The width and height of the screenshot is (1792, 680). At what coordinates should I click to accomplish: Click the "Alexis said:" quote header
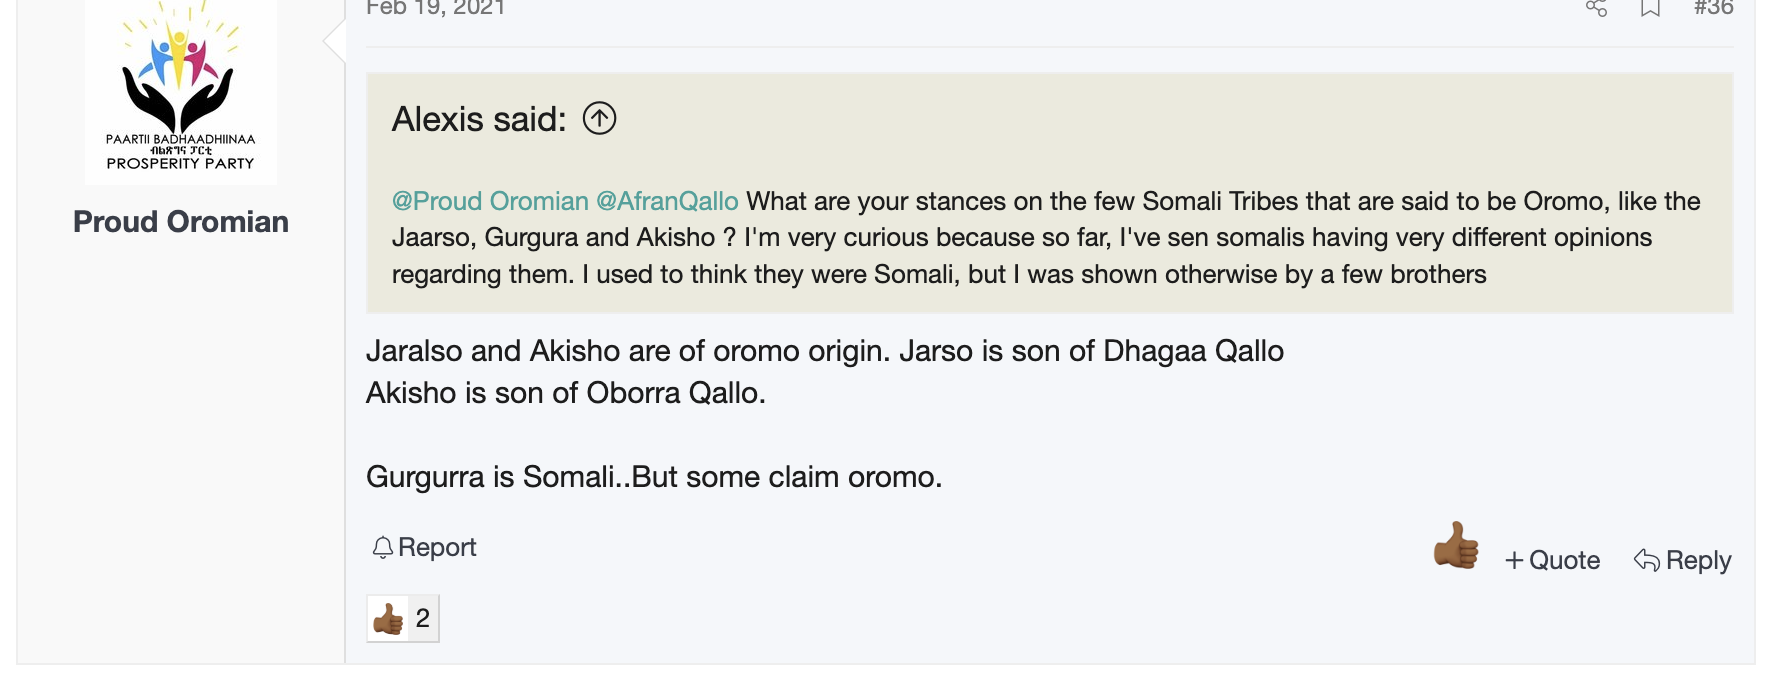tap(479, 119)
